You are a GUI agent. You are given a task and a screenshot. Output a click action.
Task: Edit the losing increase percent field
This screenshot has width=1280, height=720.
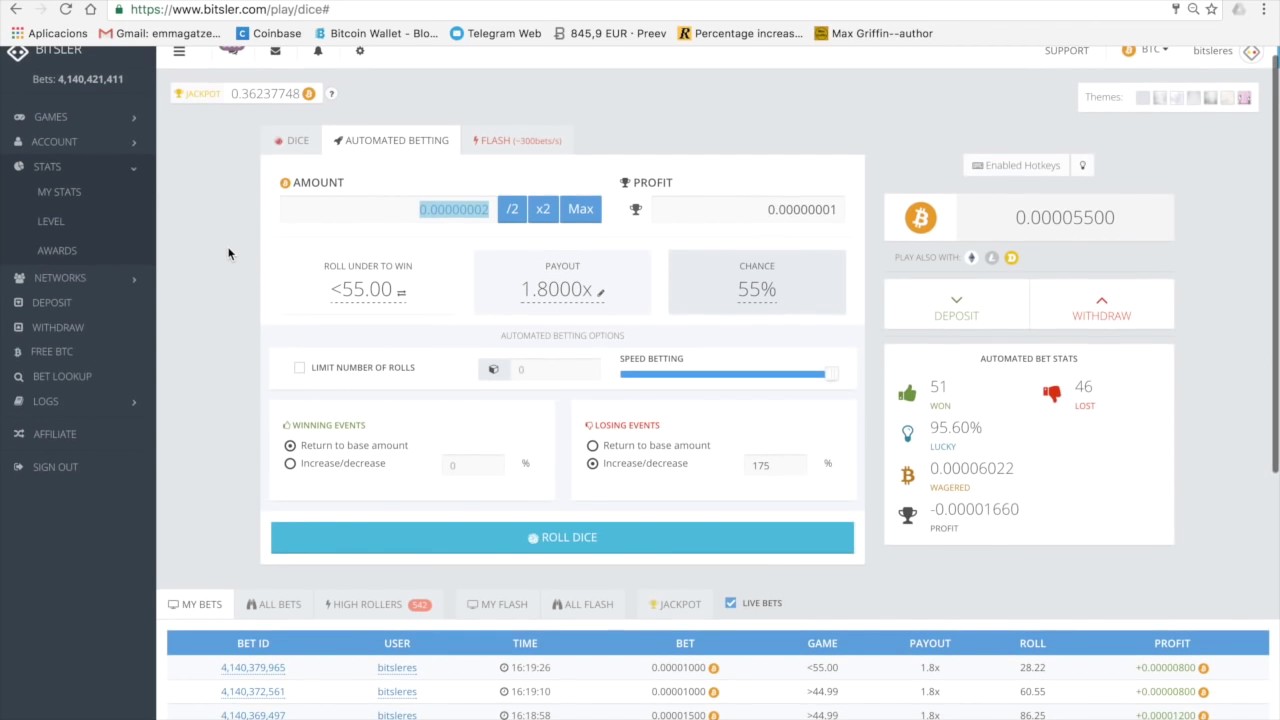[x=776, y=465]
